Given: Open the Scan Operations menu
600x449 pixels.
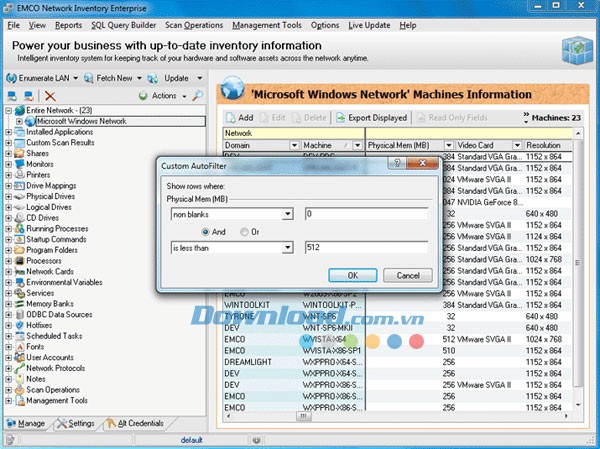Looking at the screenshot, I should [194, 26].
